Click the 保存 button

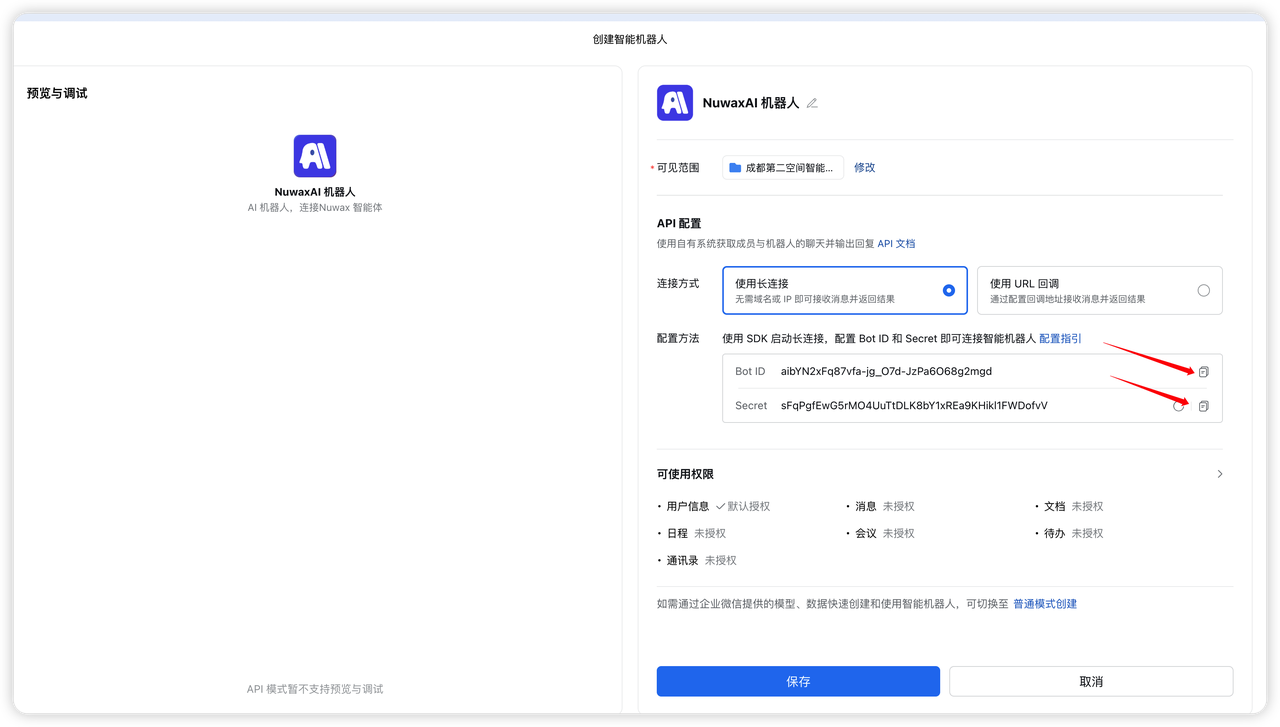(798, 681)
